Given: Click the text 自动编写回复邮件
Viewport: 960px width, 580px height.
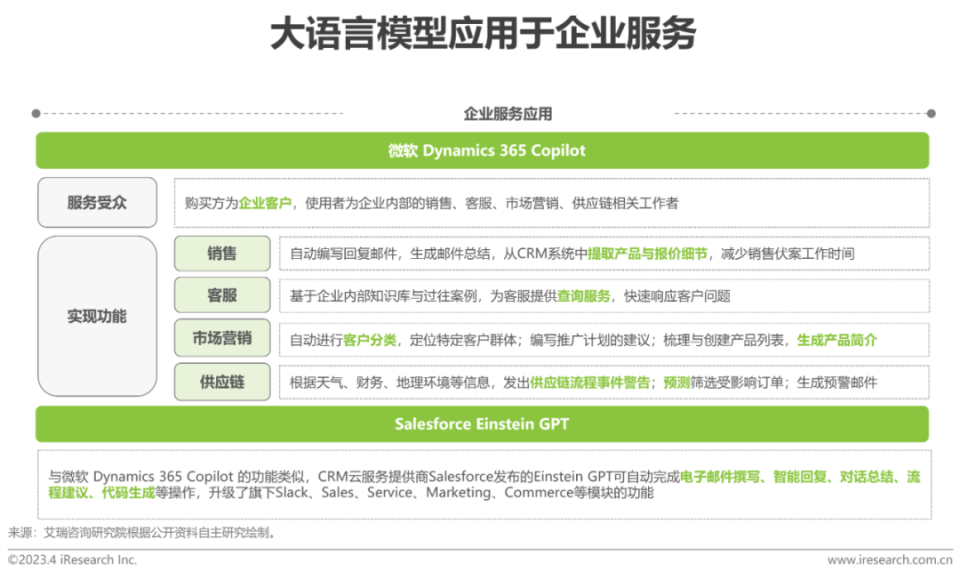Looking at the screenshot, I should click(343, 254).
